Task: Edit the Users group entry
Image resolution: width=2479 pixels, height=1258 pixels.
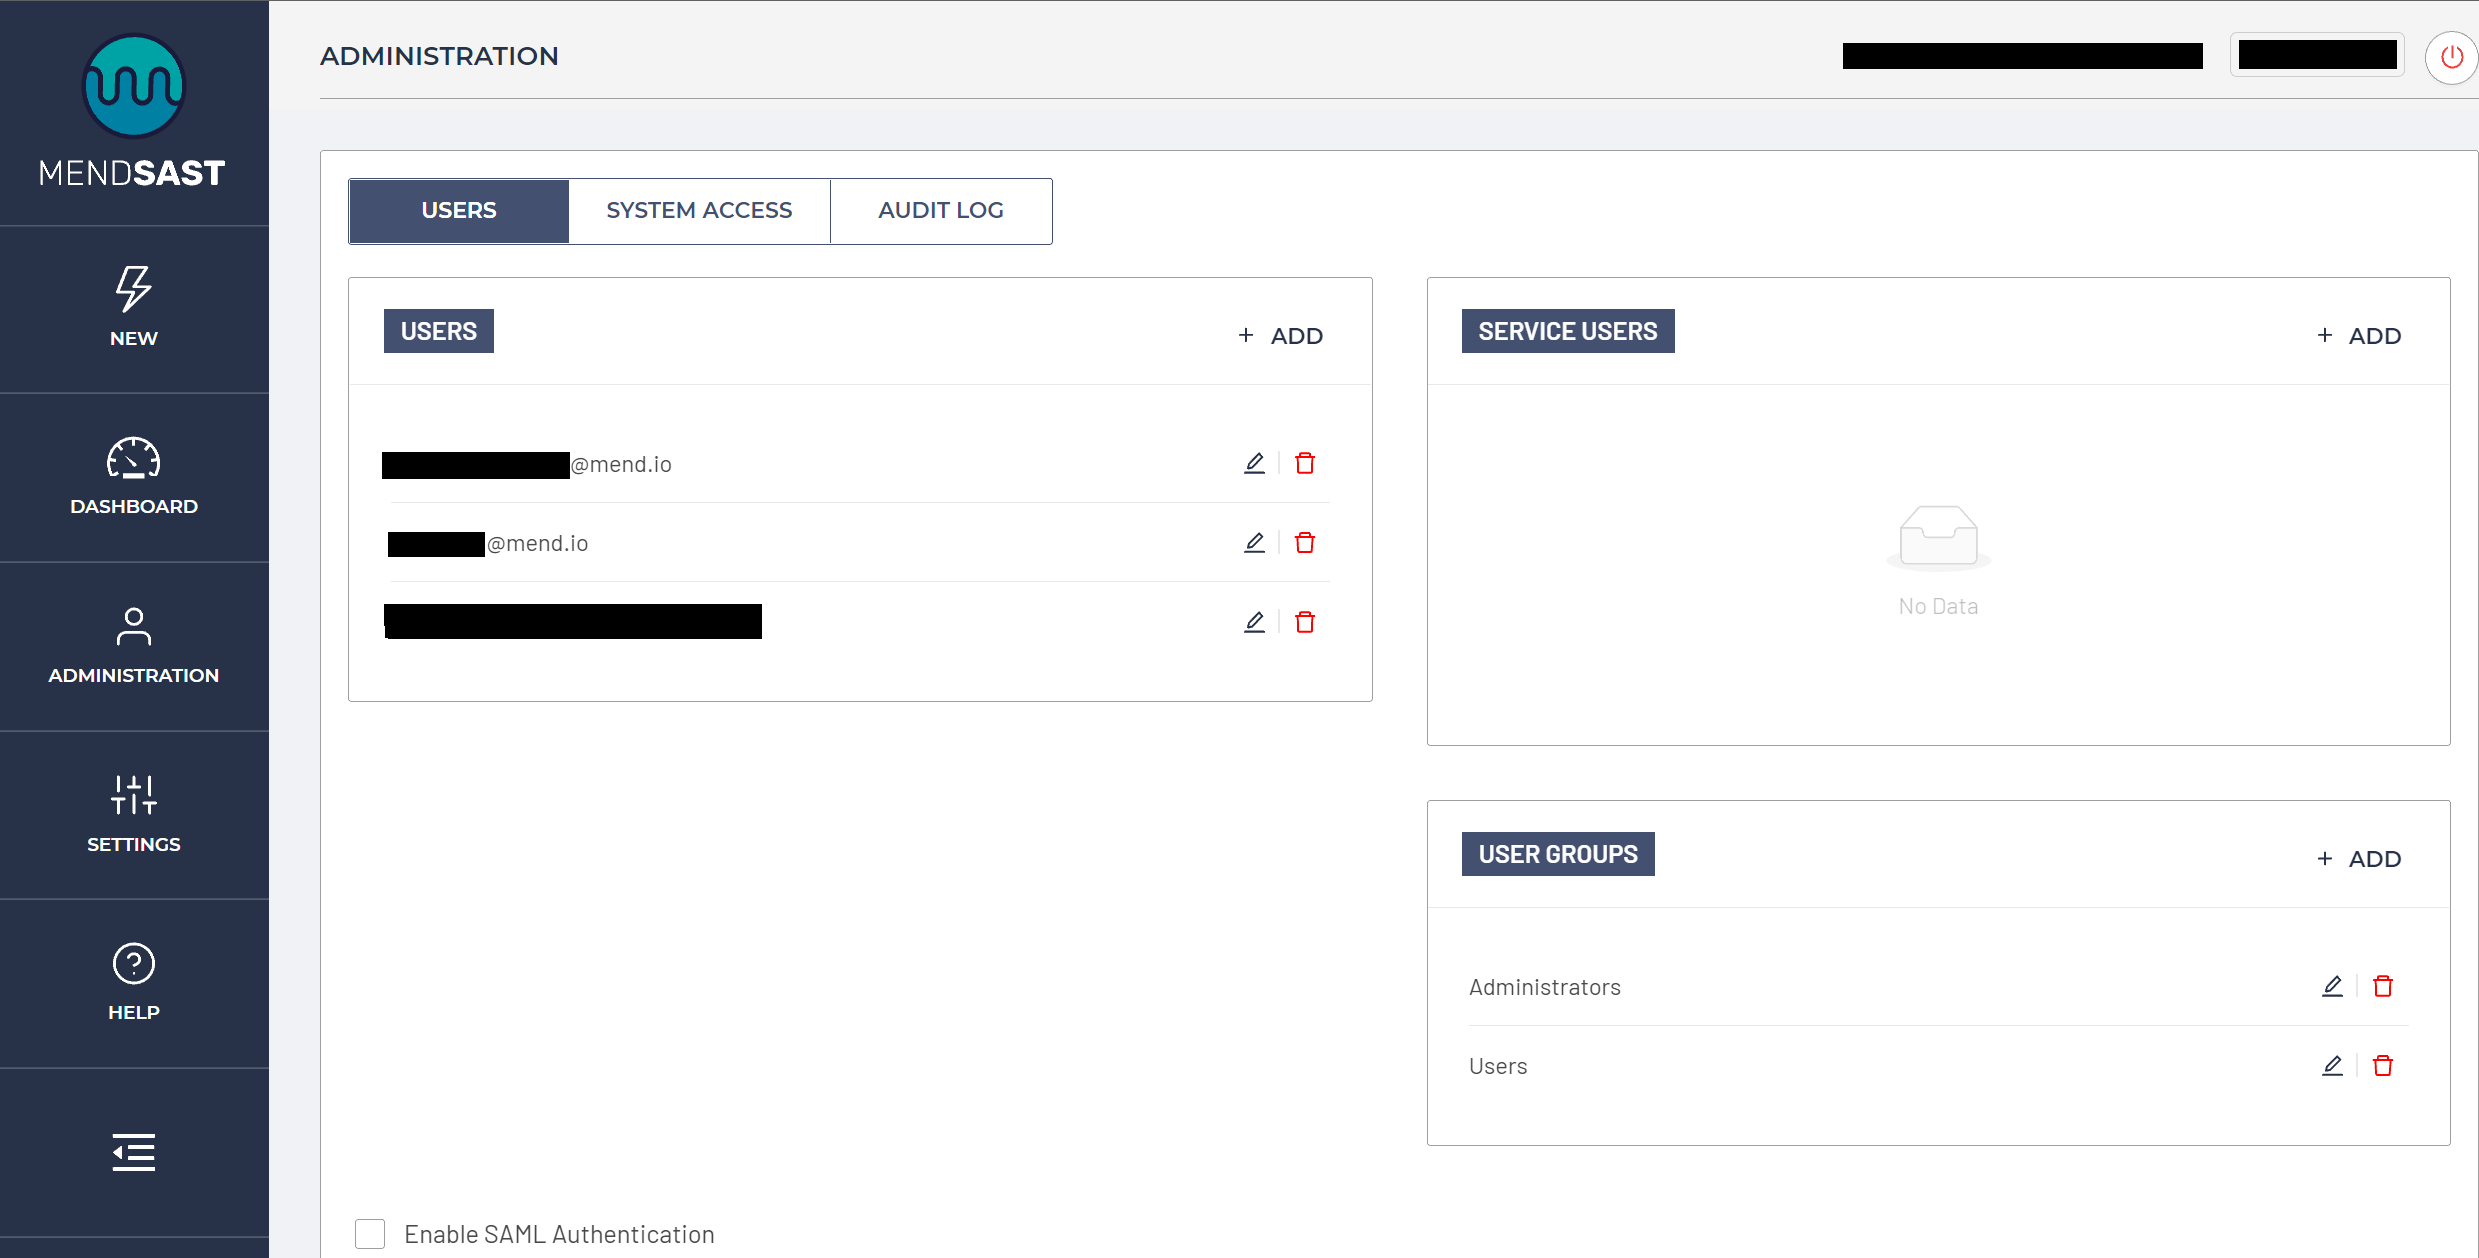Action: [2332, 1066]
